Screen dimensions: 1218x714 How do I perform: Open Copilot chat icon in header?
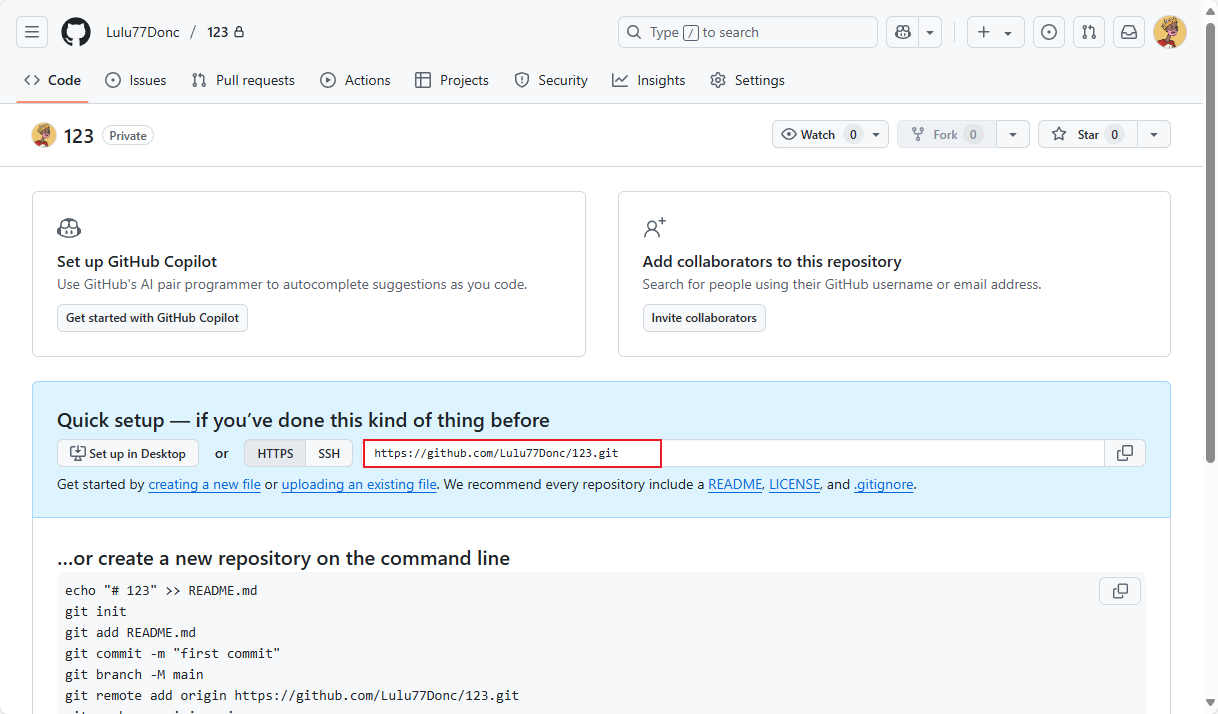tap(903, 32)
